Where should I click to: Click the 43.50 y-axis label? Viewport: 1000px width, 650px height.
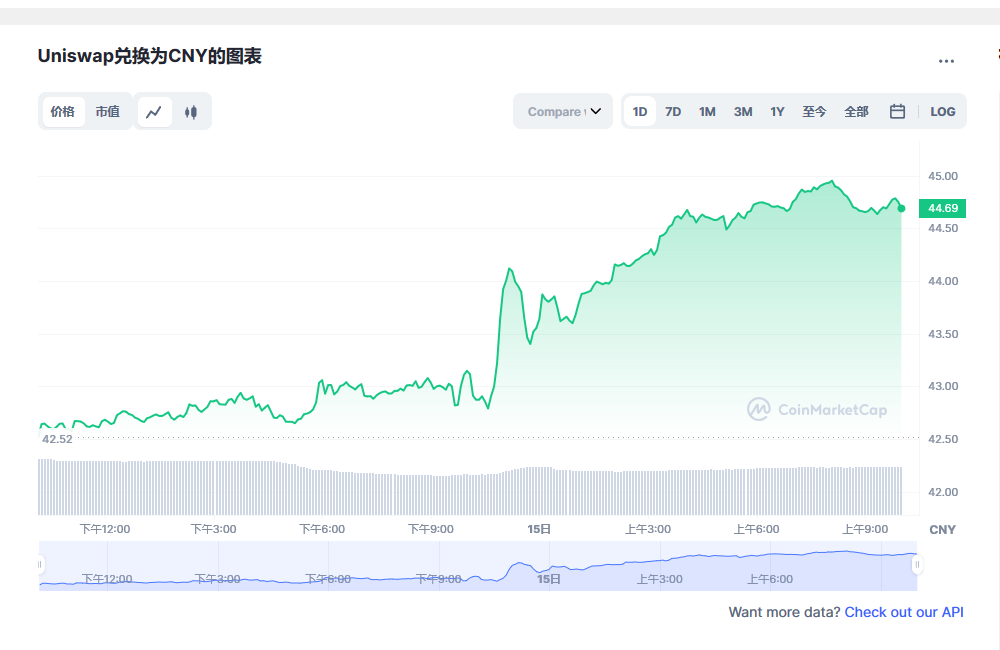pos(943,334)
